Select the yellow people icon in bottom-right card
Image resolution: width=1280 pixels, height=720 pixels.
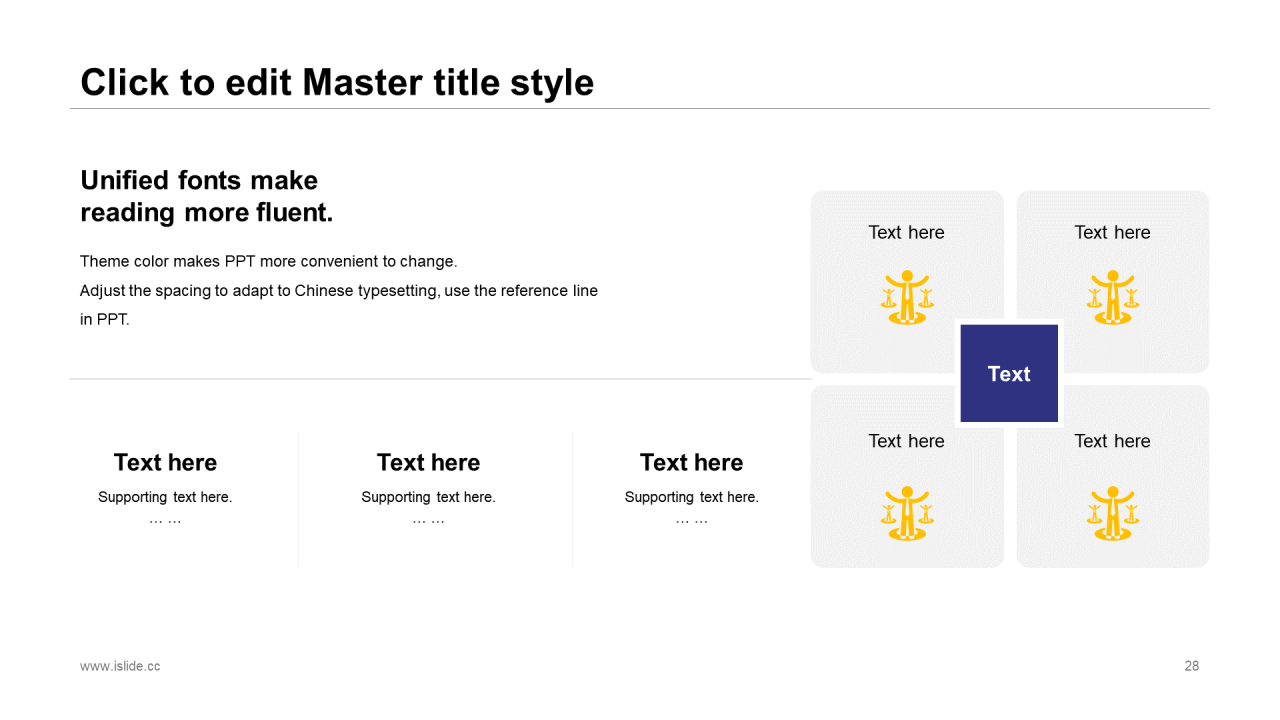(x=1112, y=513)
